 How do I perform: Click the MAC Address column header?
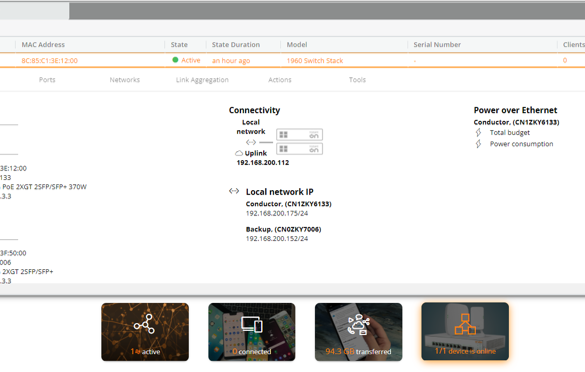pyautogui.click(x=43, y=44)
